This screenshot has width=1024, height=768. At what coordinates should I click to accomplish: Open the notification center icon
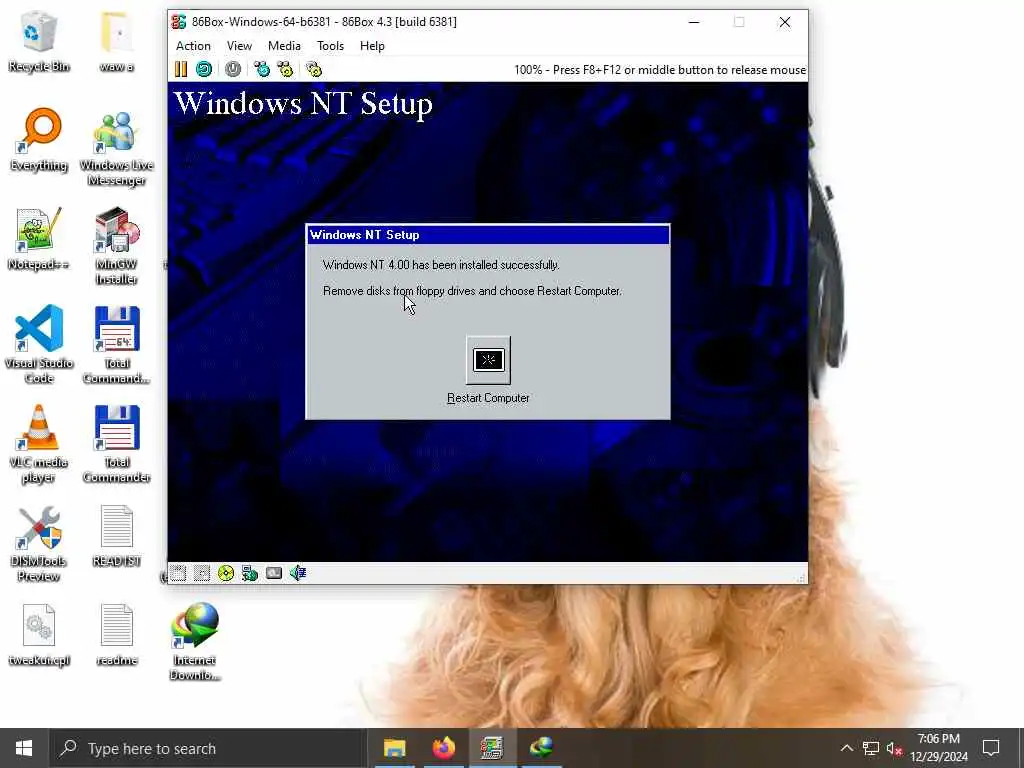pos(991,748)
